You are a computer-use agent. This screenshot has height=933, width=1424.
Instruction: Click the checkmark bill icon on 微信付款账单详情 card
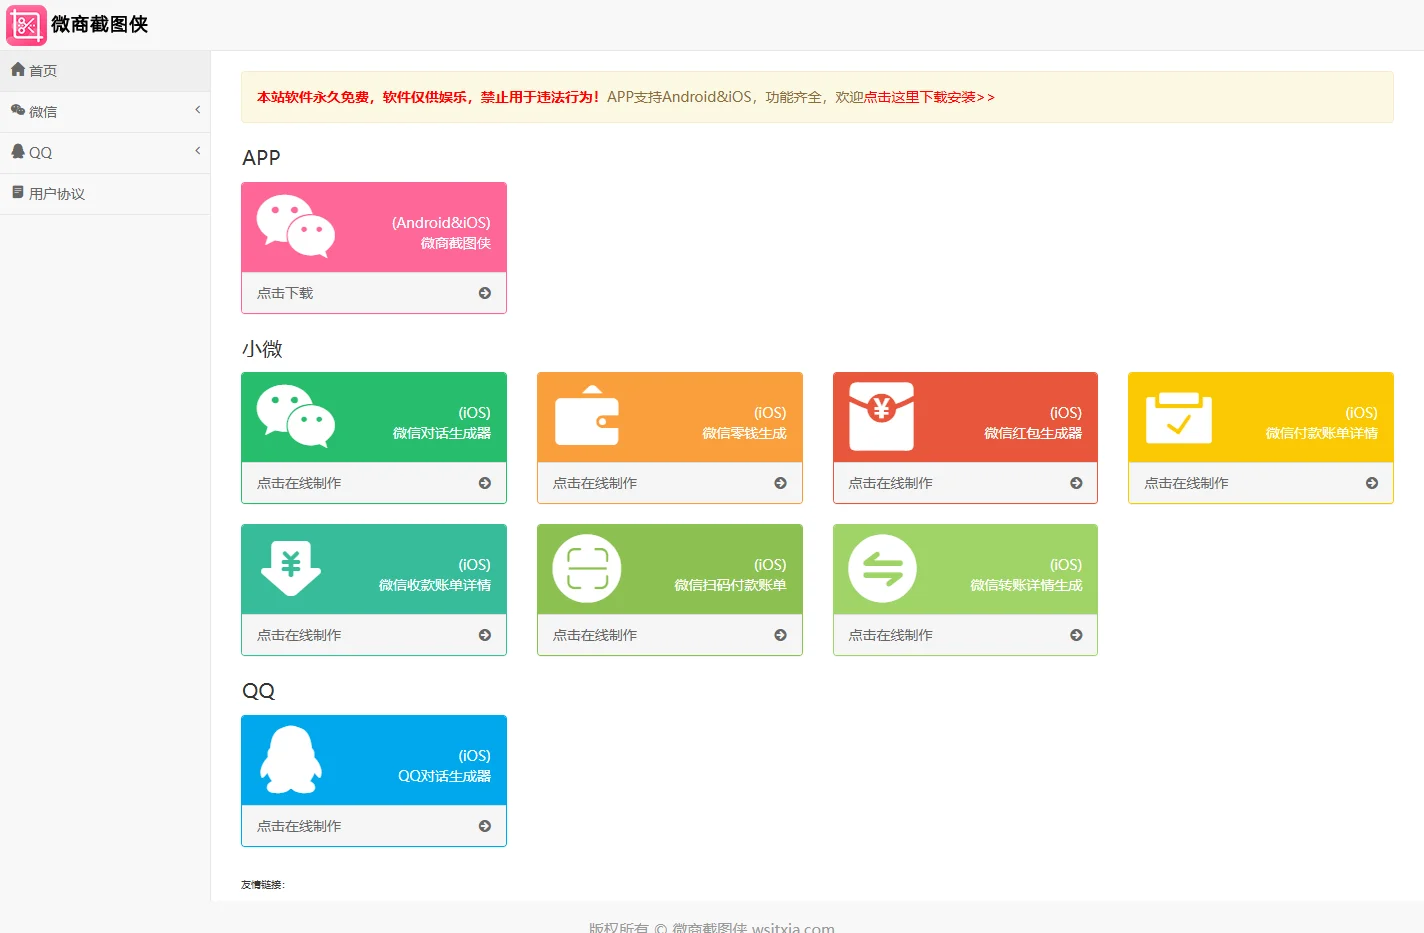pos(1179,418)
